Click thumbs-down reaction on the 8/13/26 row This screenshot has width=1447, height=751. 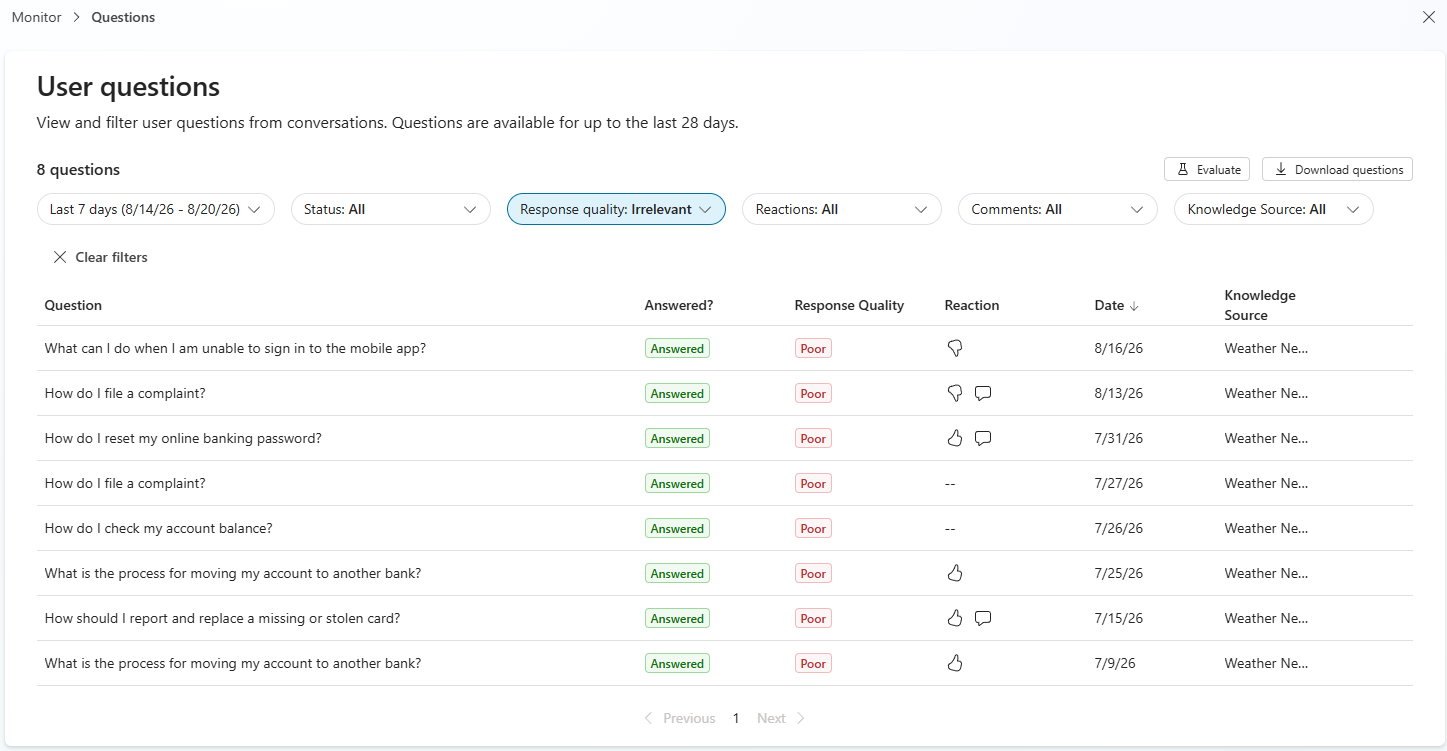click(955, 393)
